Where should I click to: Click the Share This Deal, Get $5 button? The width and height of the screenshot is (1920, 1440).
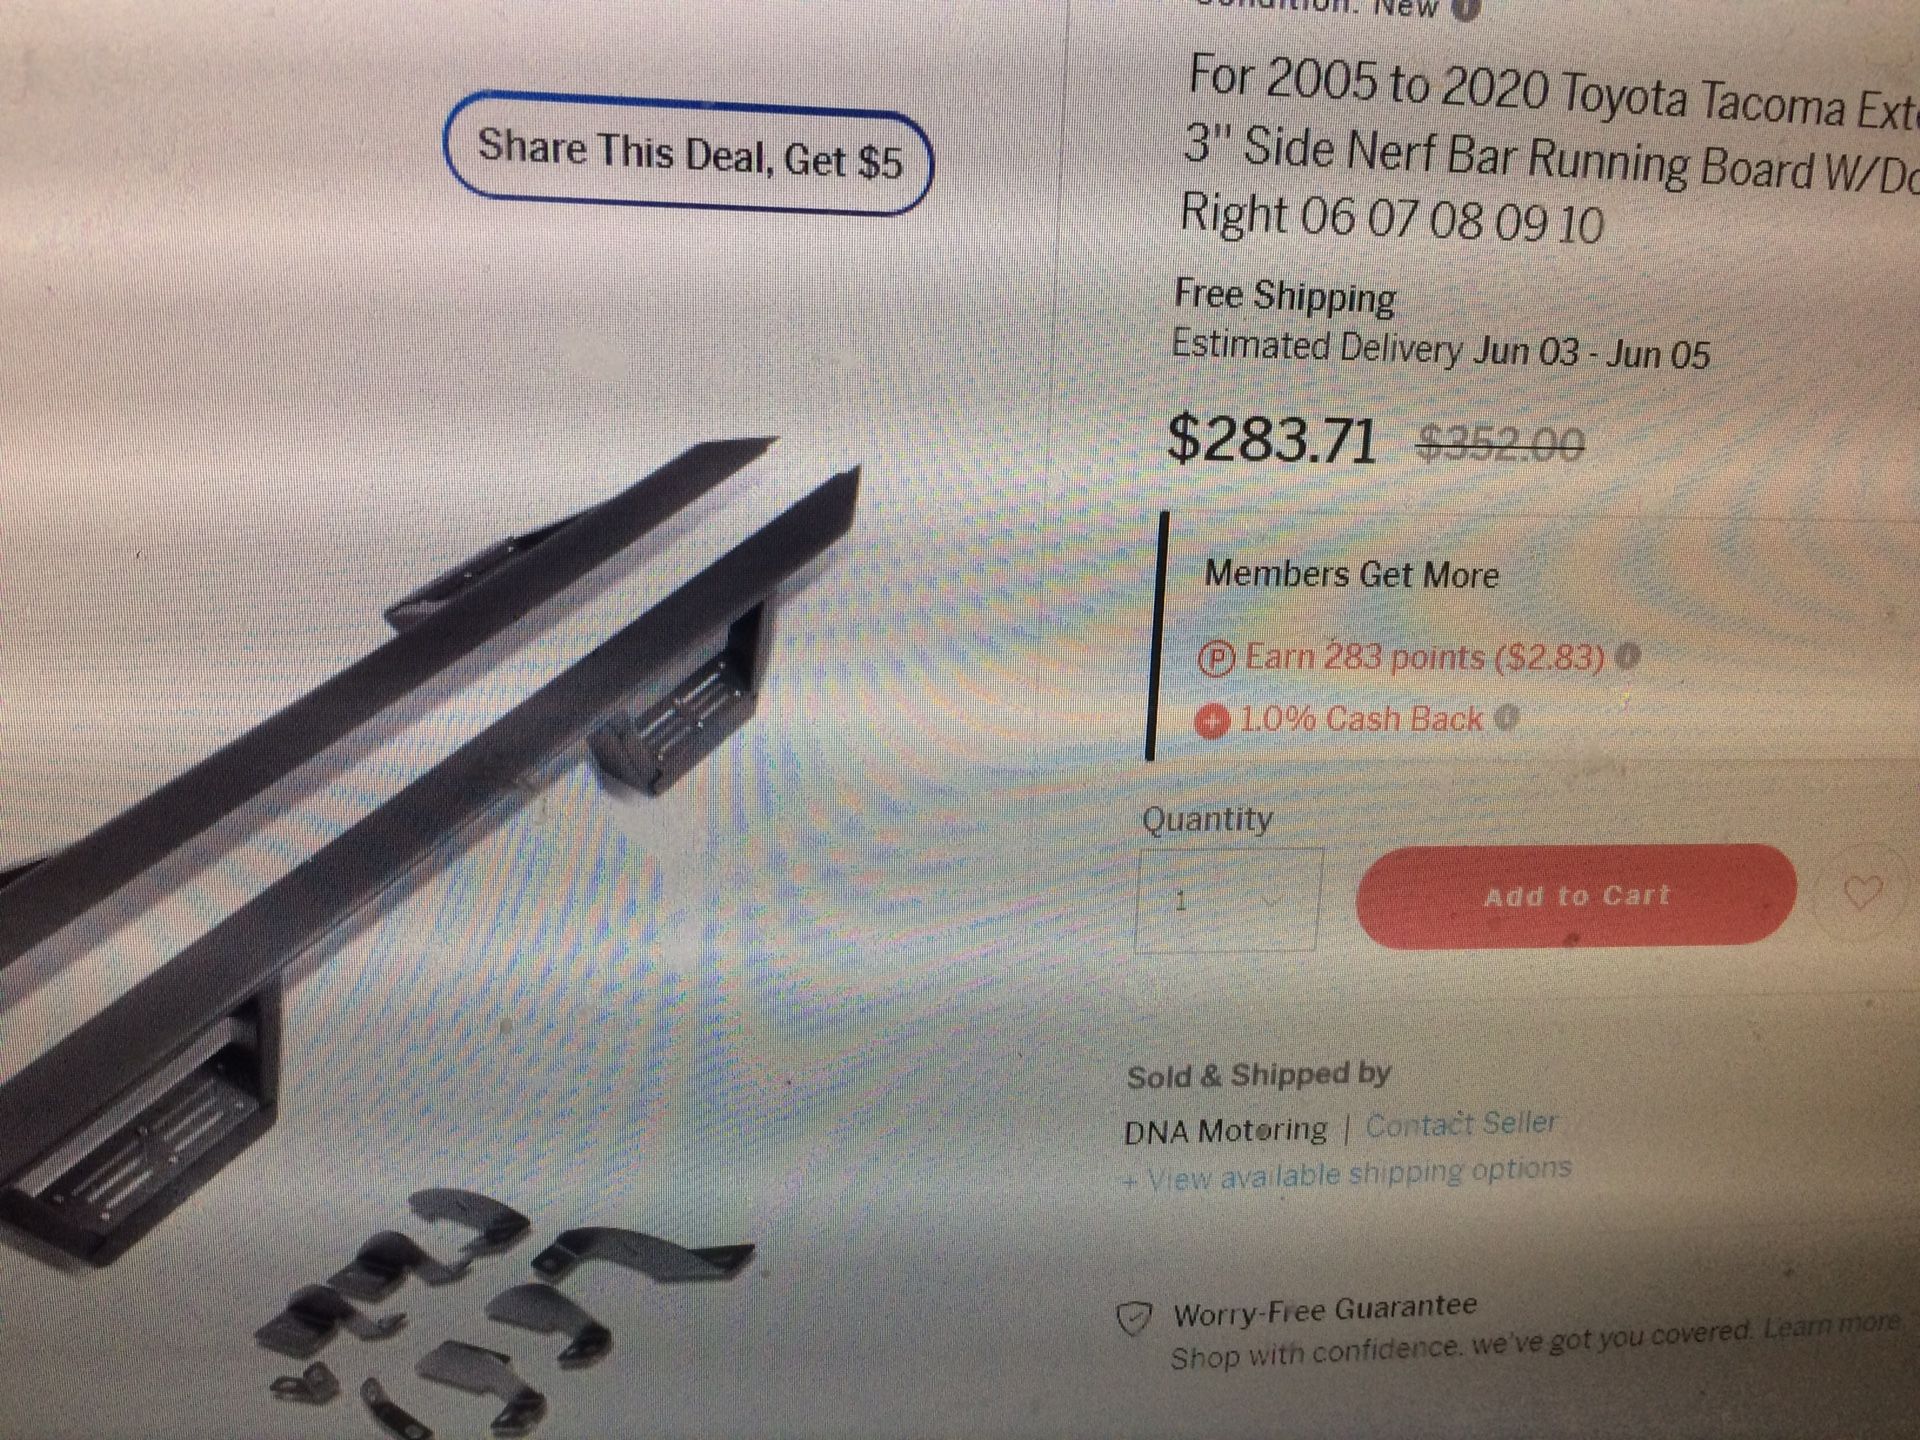pyautogui.click(x=688, y=153)
